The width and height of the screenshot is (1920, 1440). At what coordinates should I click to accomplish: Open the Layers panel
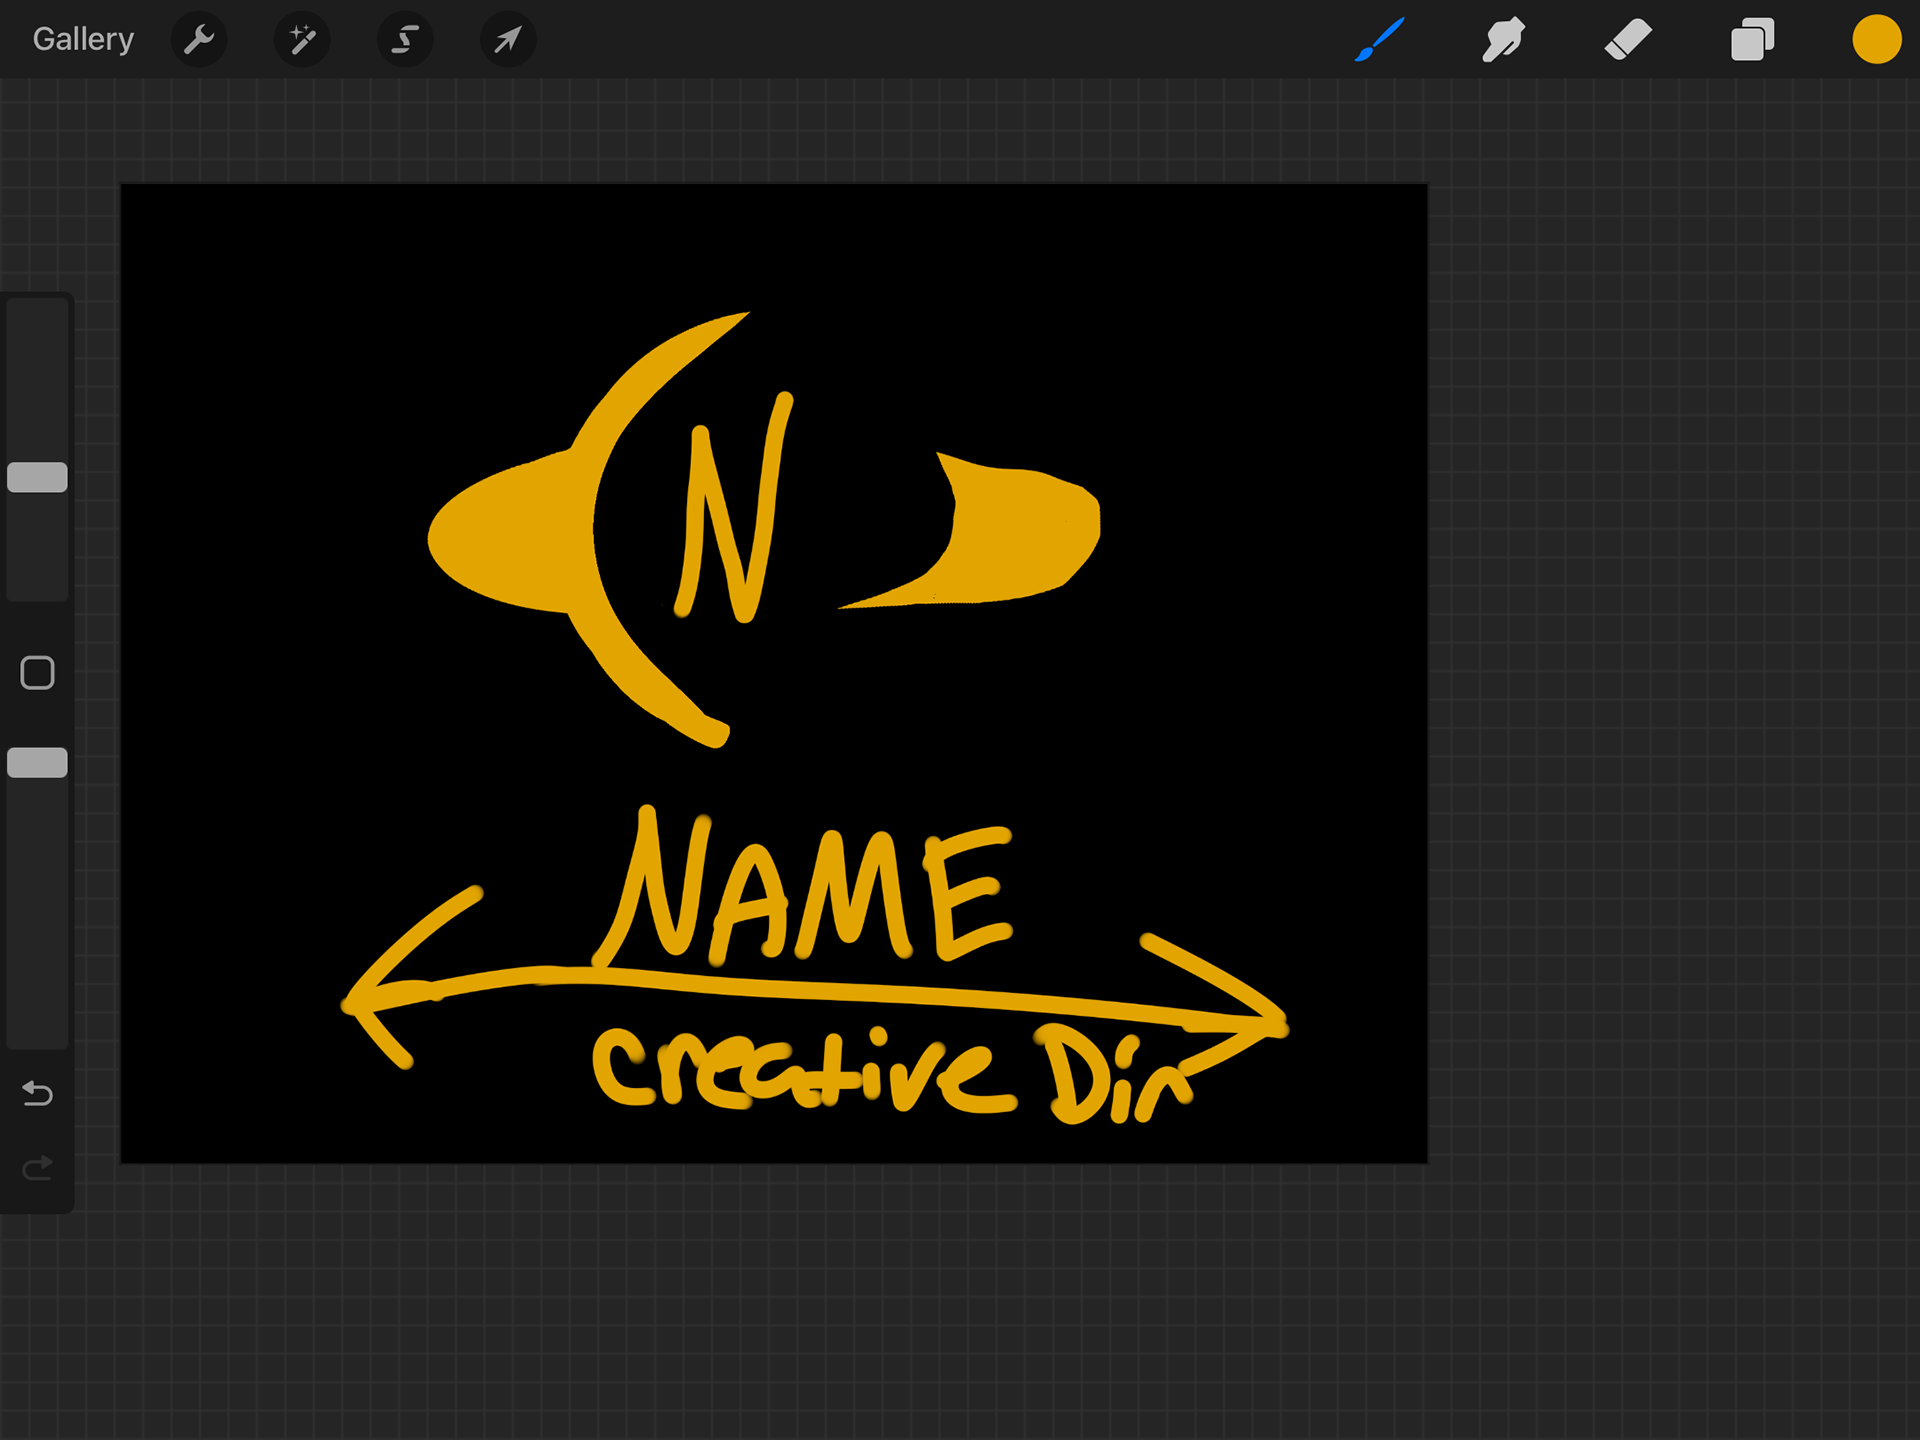point(1752,40)
